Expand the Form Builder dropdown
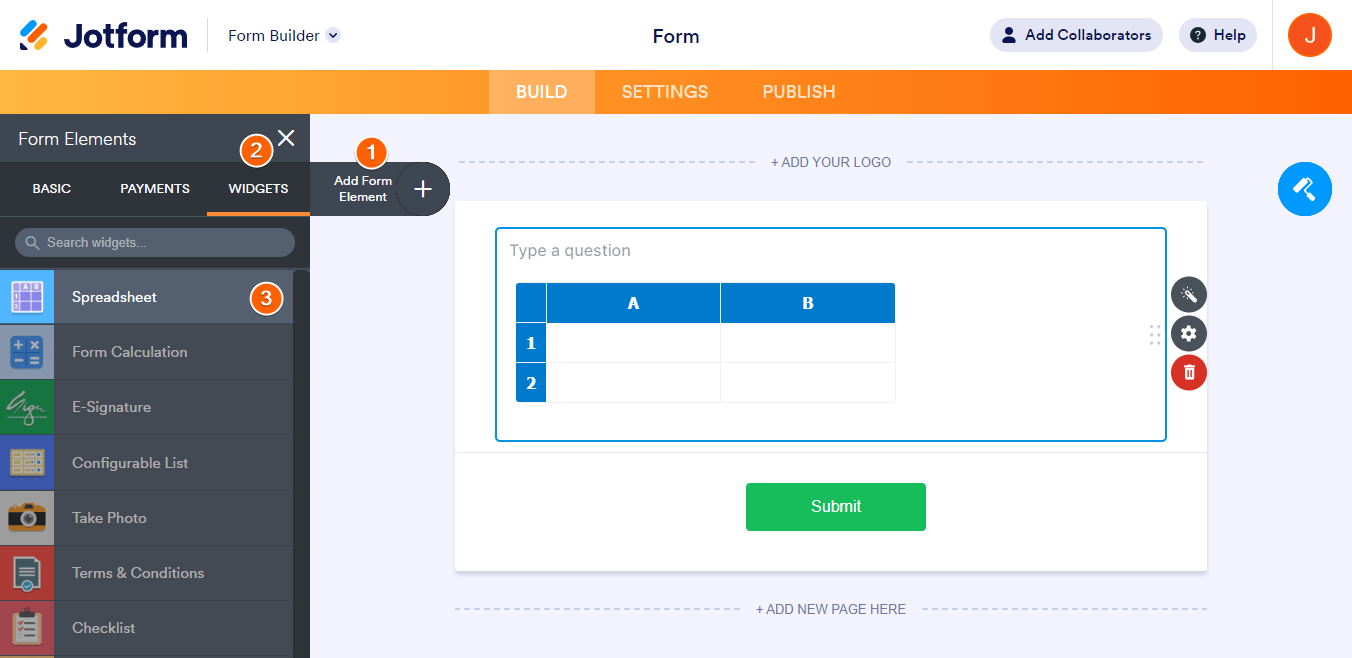 (334, 36)
